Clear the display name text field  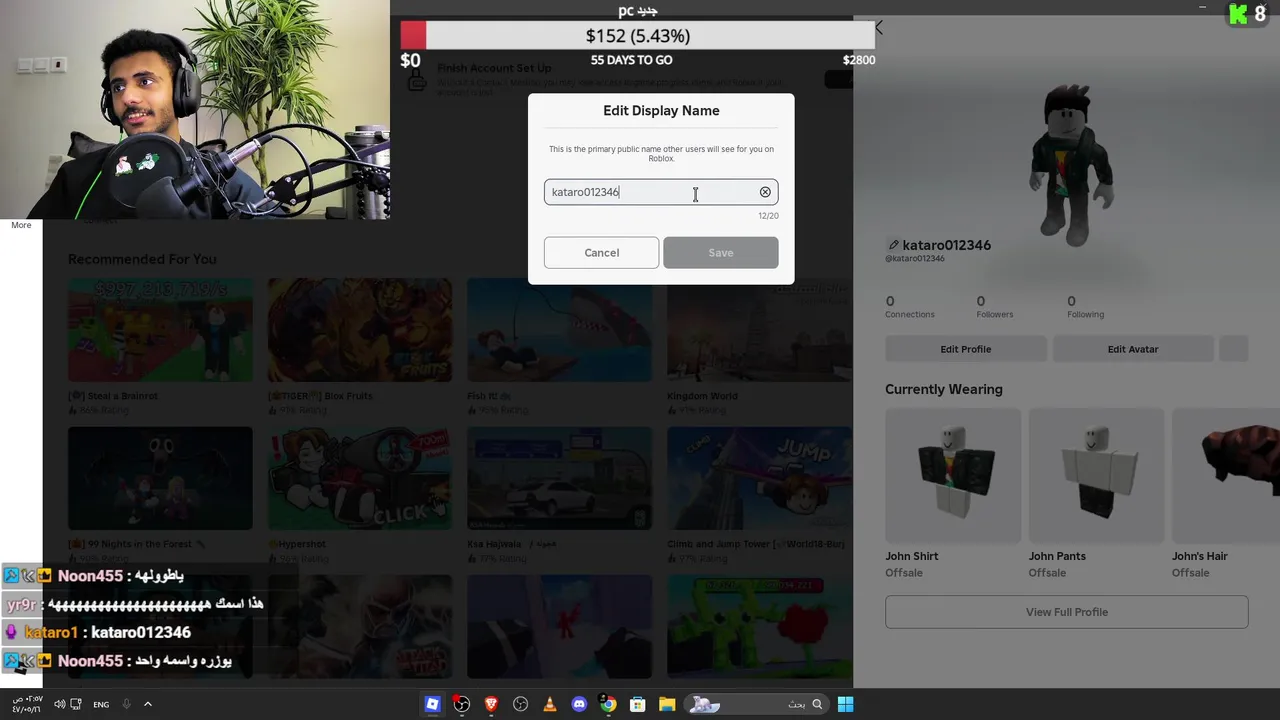(x=765, y=192)
